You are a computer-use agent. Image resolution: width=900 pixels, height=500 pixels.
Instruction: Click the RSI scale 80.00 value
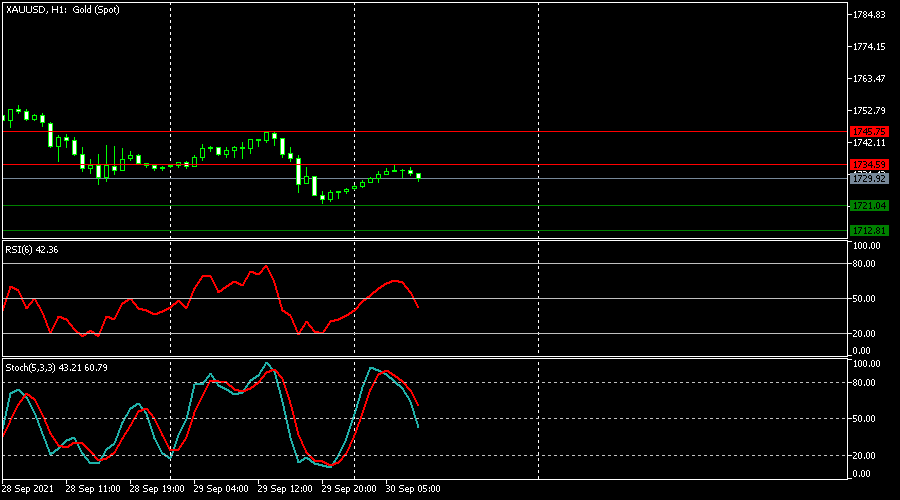click(864, 264)
